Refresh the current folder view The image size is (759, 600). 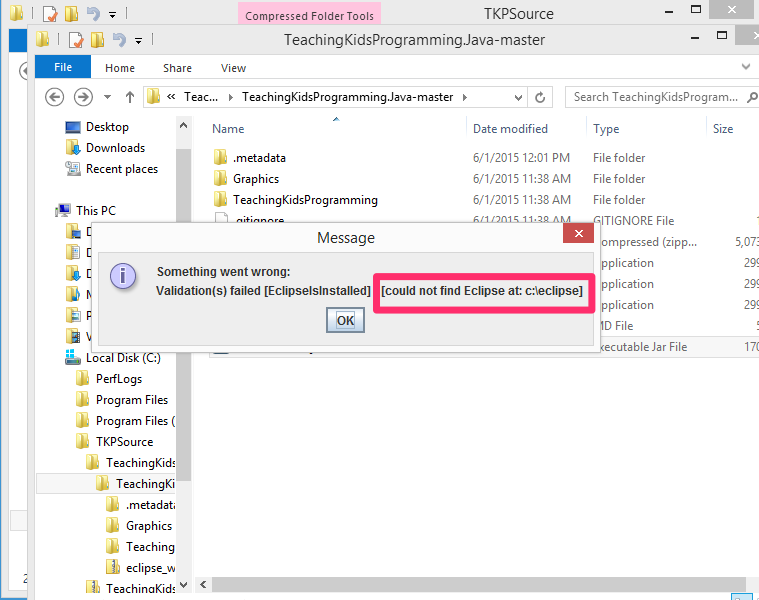[x=541, y=97]
